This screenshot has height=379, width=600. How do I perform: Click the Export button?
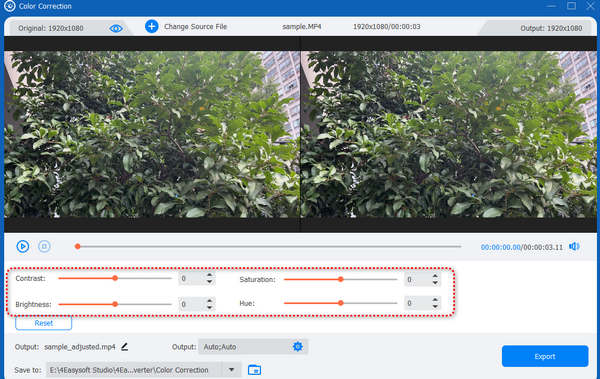[x=545, y=356]
